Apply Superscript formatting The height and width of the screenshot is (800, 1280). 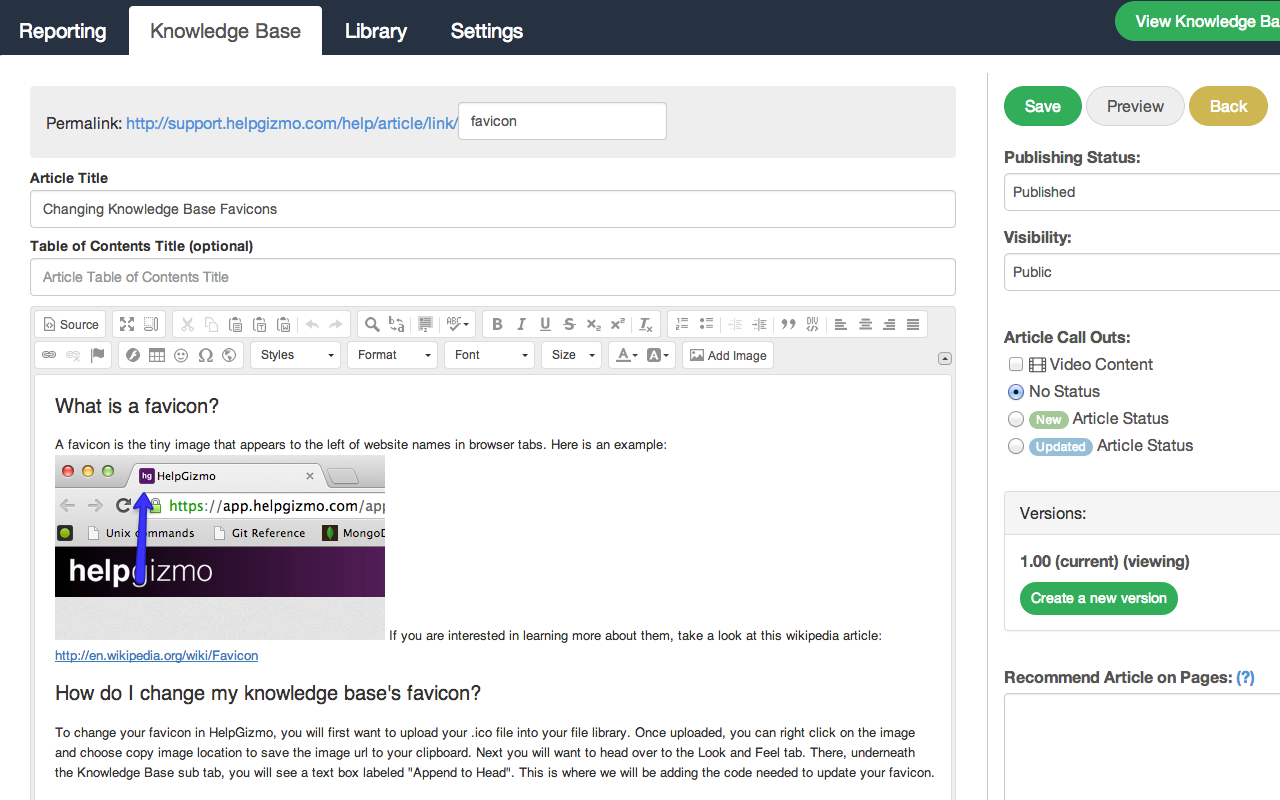pyautogui.click(x=617, y=324)
